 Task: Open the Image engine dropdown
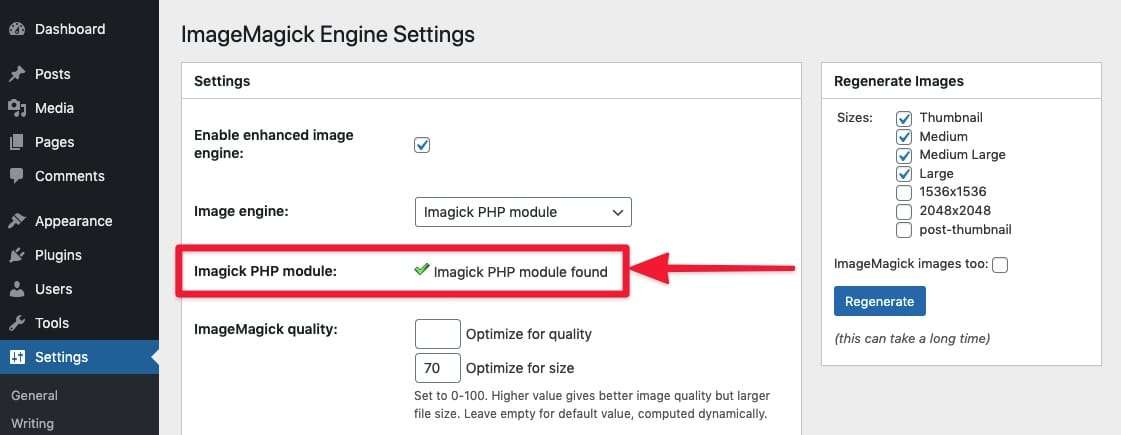pos(523,212)
